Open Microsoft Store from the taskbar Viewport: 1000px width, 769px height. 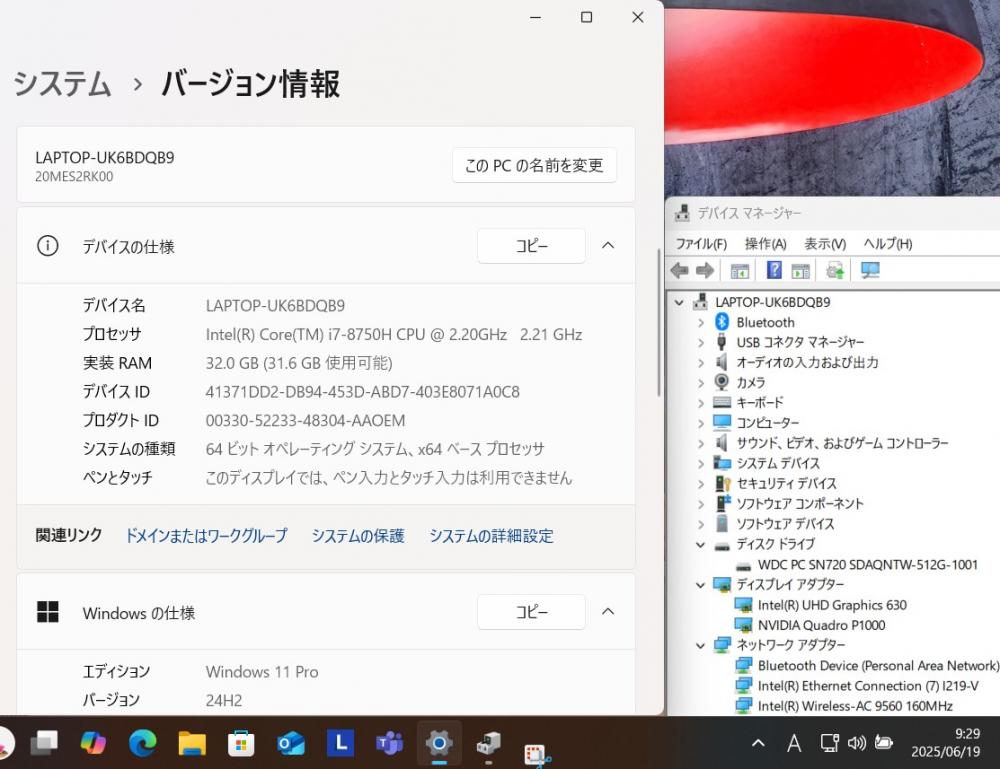coord(241,743)
